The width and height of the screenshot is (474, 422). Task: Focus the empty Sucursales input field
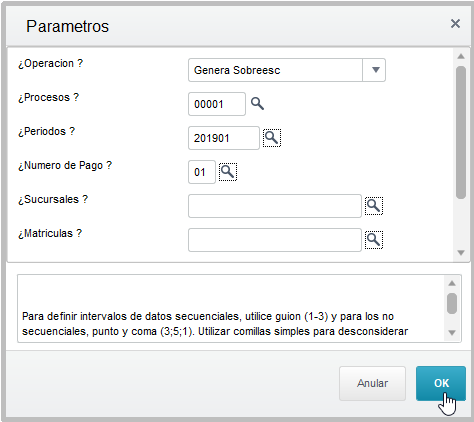pos(275,206)
